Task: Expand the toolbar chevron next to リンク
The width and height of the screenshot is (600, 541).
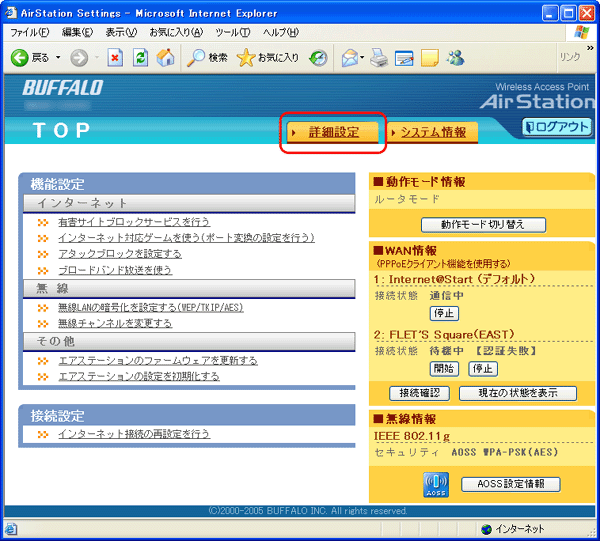Action: coord(590,48)
